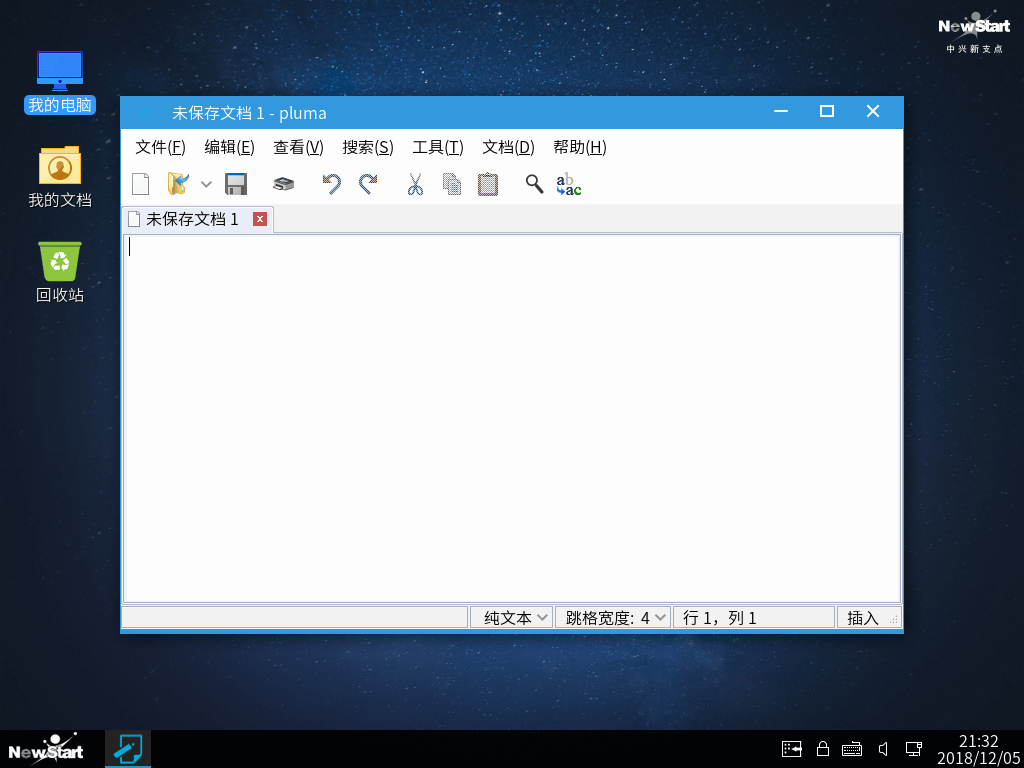The height and width of the screenshot is (768, 1024).
Task: Save the document with floppy disk icon
Action: (x=236, y=184)
